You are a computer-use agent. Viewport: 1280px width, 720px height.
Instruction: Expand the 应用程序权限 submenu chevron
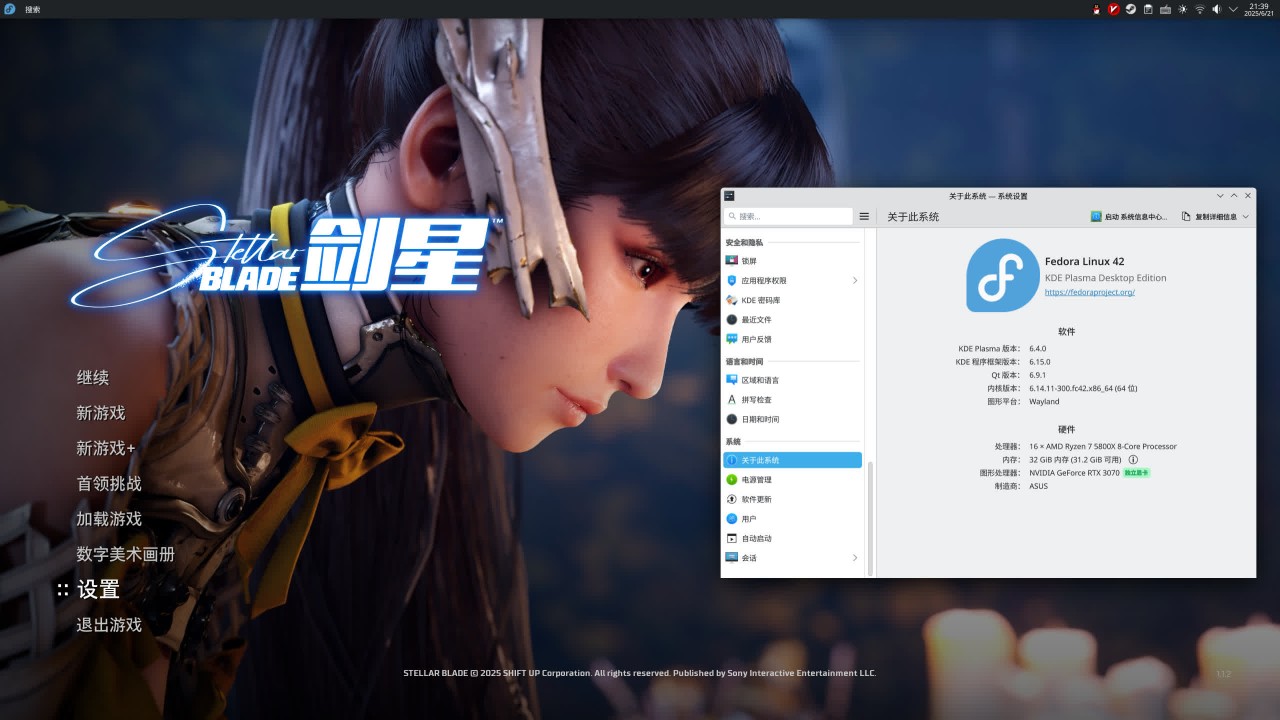[854, 281]
